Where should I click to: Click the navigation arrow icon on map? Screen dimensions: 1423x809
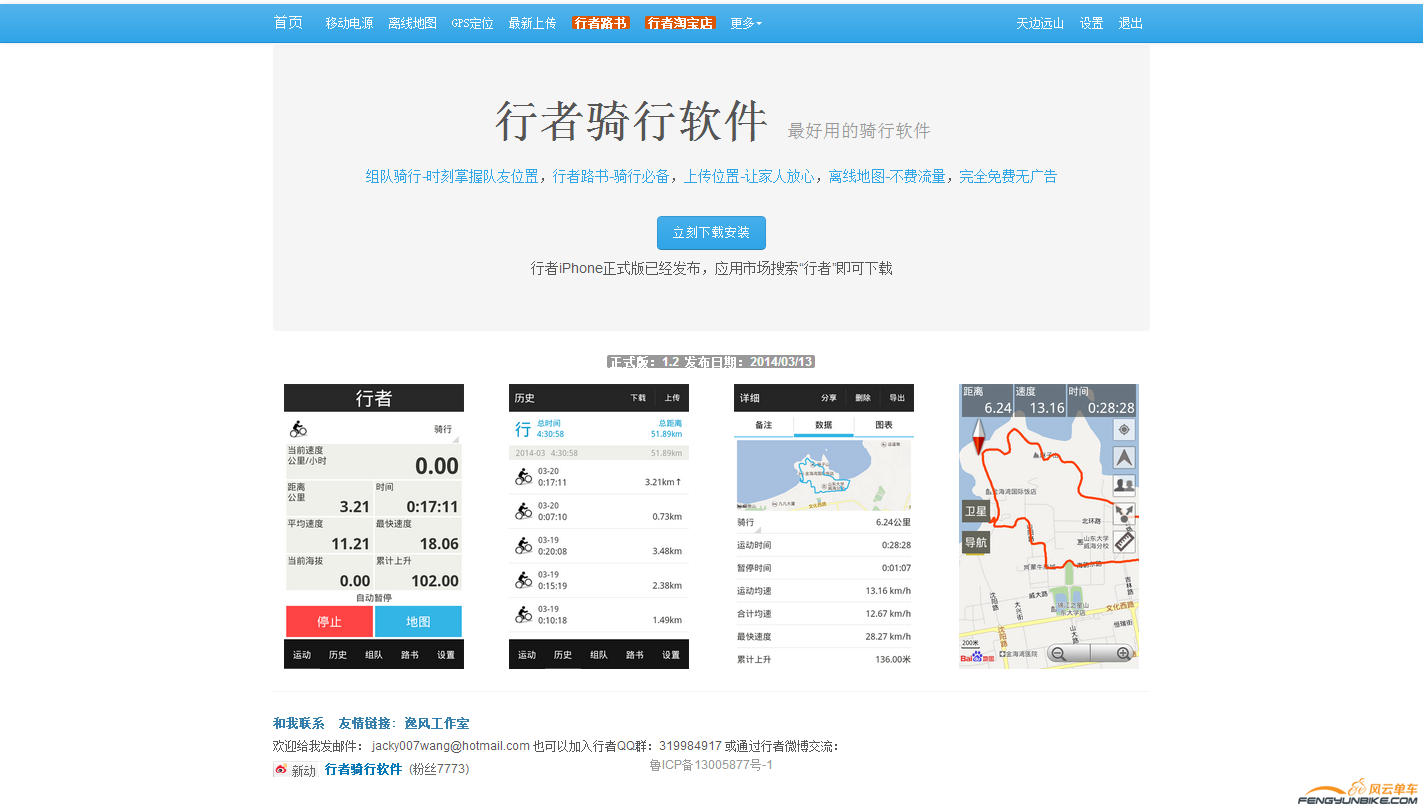[x=1124, y=458]
